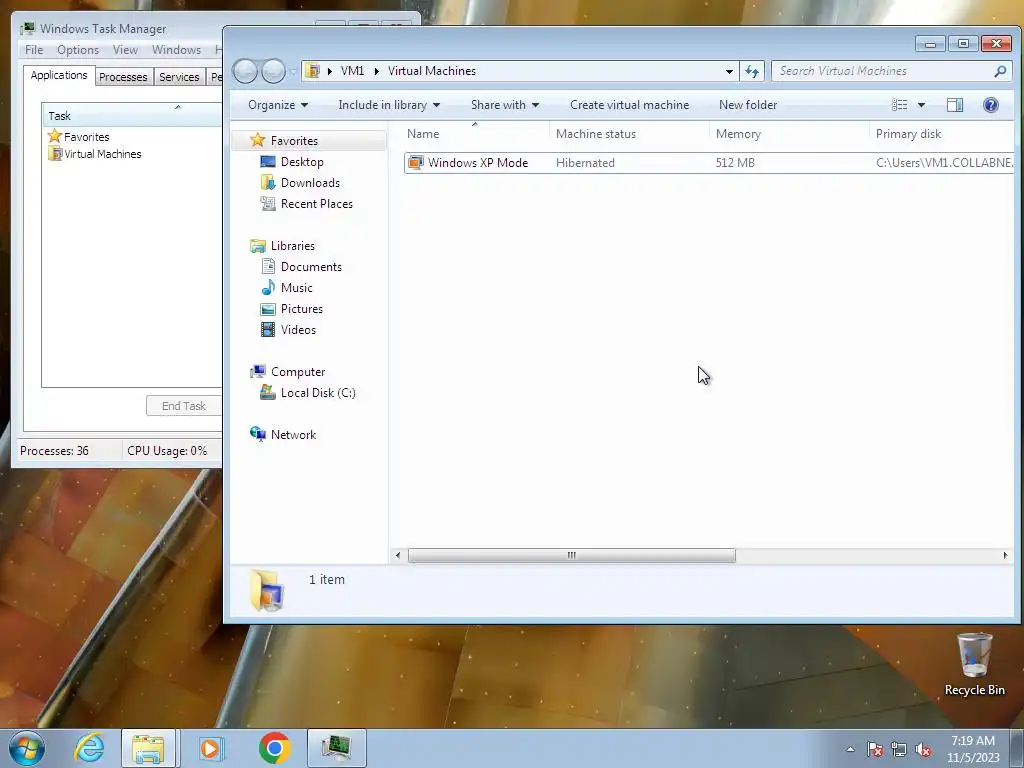Click the Documents library icon

coord(268,266)
